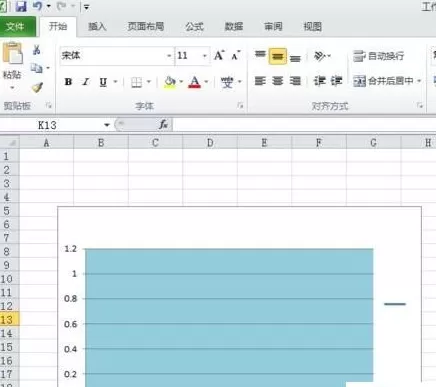Viewport: 436px width, 387px height.
Task: Expand the borders dropdown arrow
Action: tap(149, 82)
